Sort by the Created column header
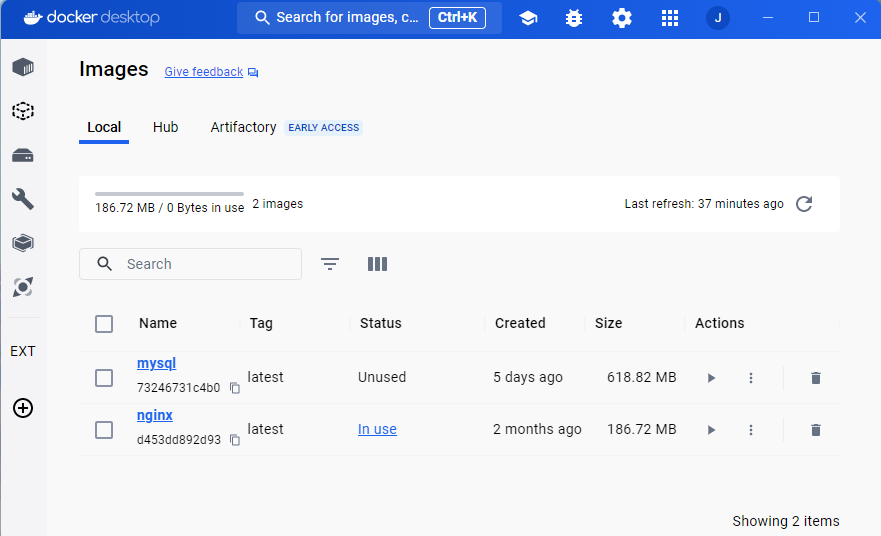The height and width of the screenshot is (536, 881). pos(520,323)
